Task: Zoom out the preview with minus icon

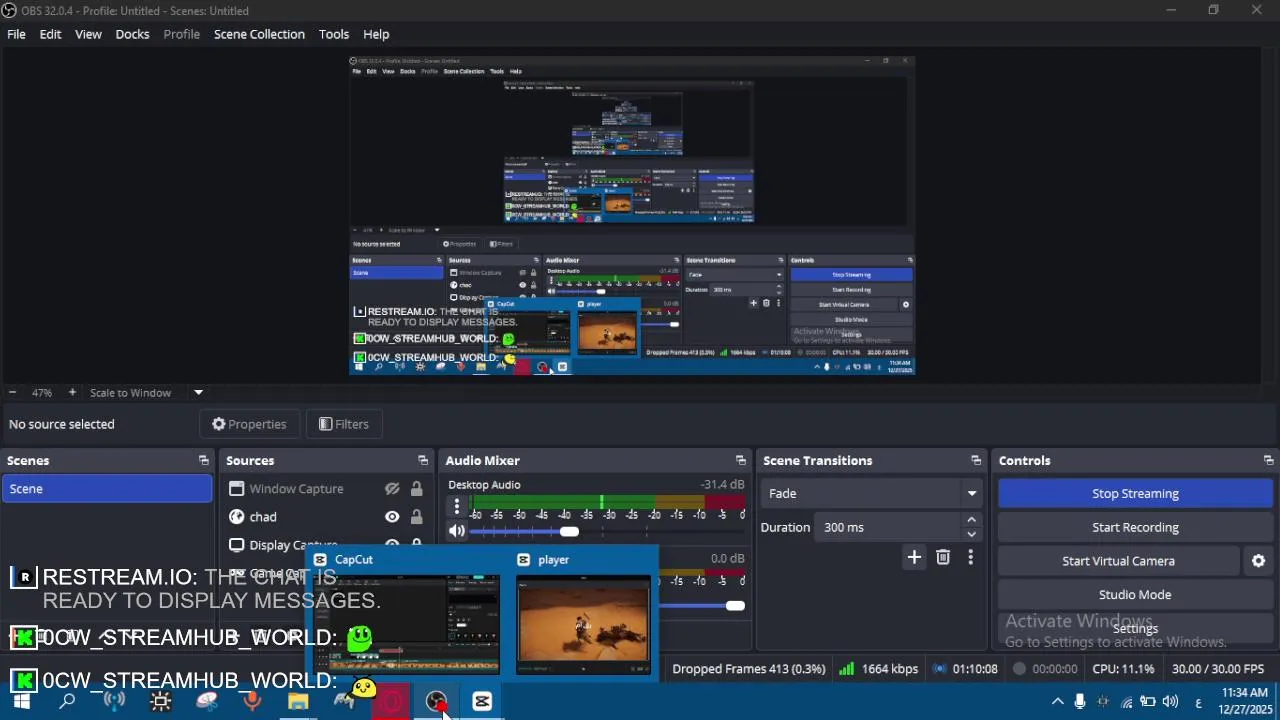Action: click(12, 393)
